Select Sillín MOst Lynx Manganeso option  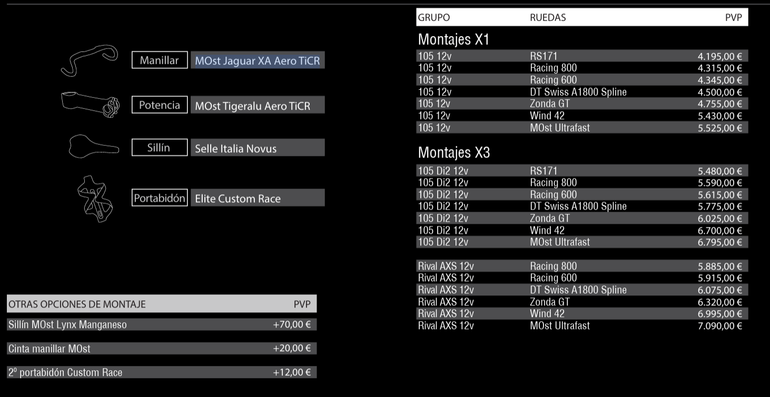coord(67,324)
